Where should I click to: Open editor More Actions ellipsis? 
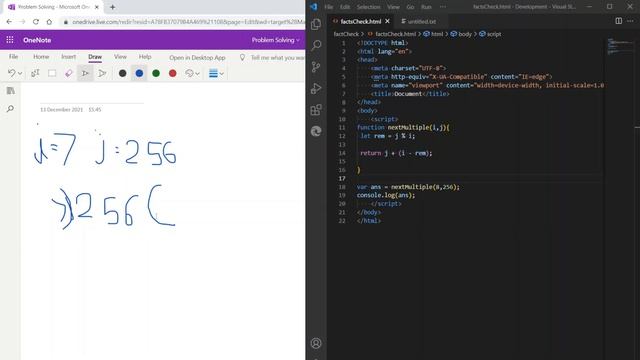[631, 21]
